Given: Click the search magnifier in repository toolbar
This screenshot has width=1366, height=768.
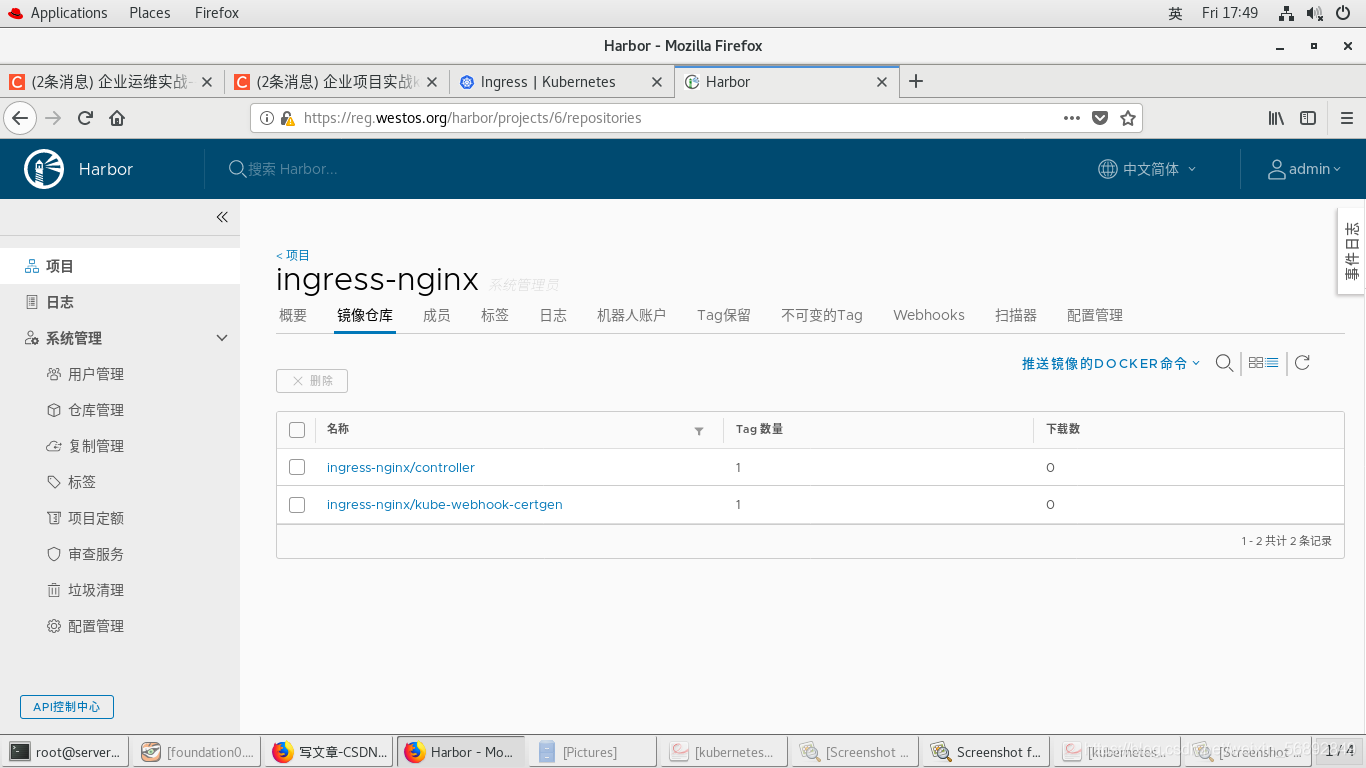Looking at the screenshot, I should point(1224,363).
